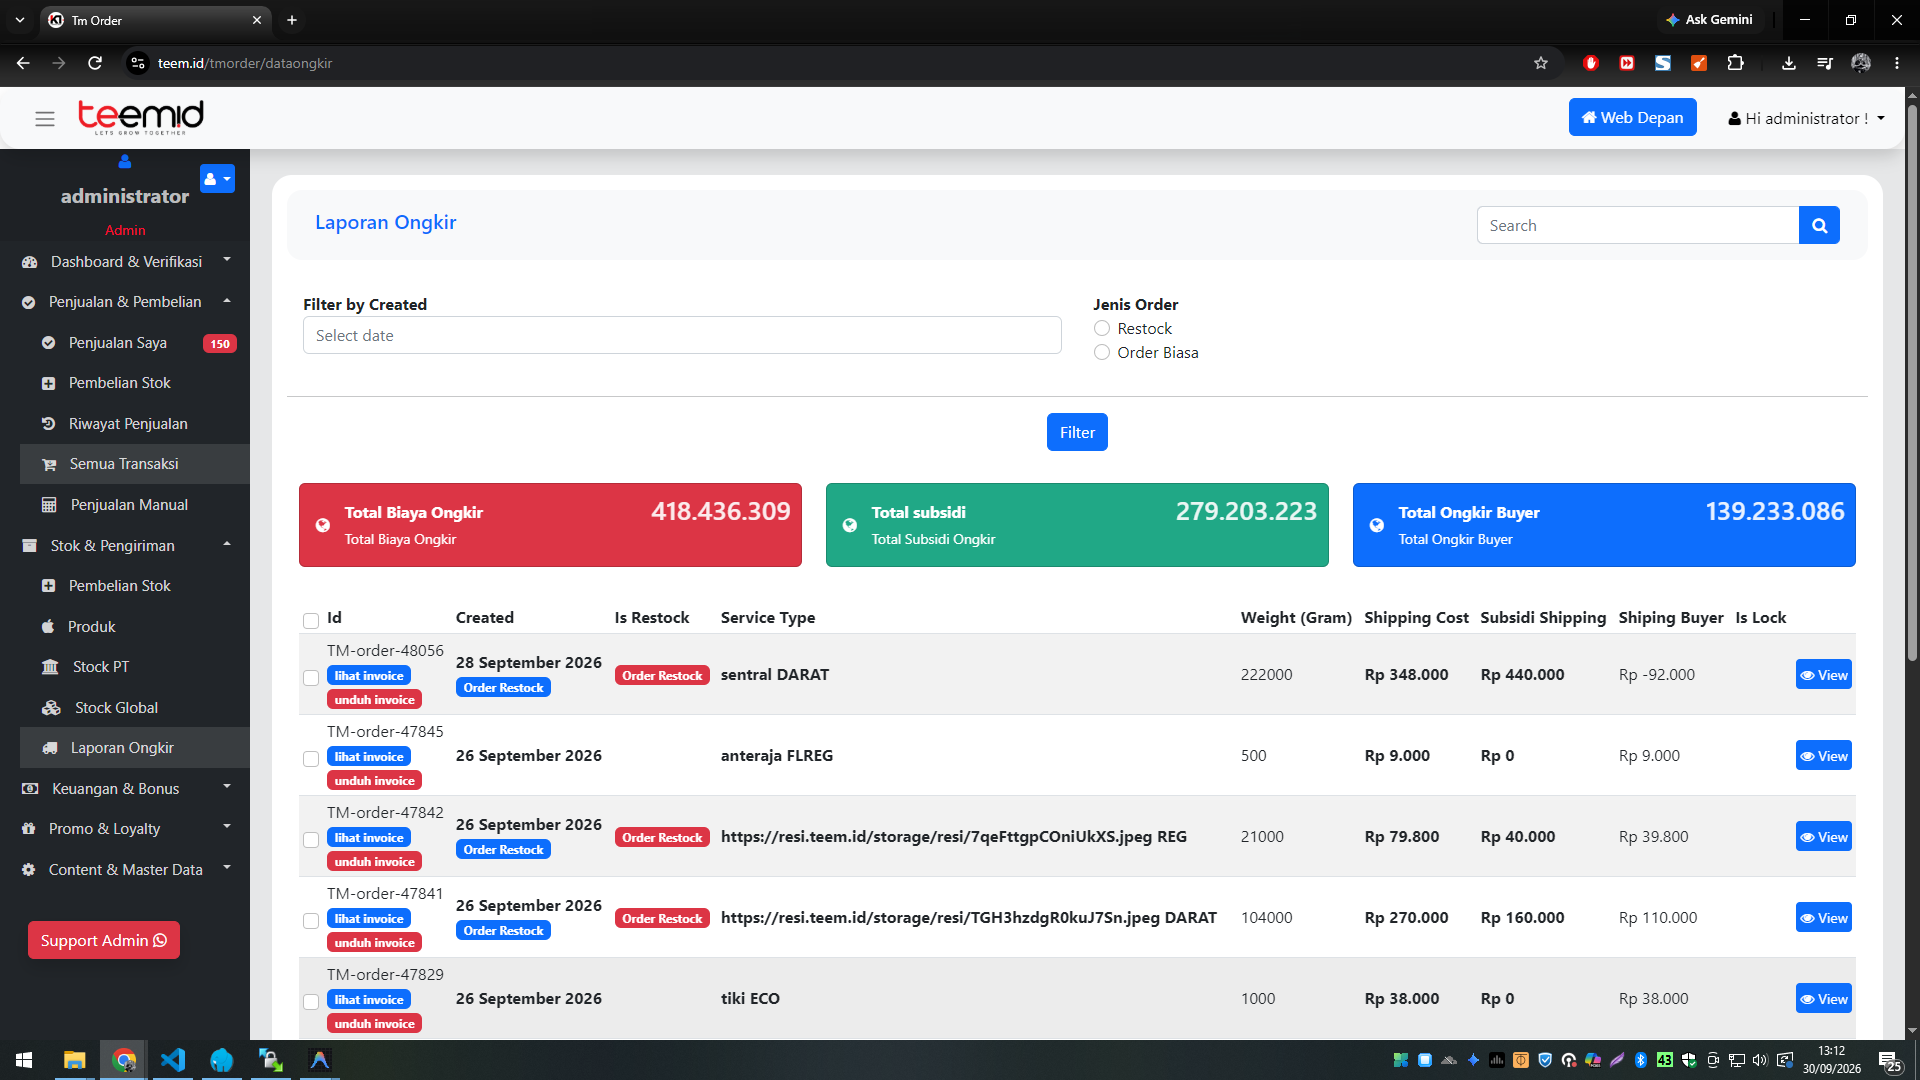Click the Search text field
The width and height of the screenshot is (1920, 1080).
coord(1637,225)
